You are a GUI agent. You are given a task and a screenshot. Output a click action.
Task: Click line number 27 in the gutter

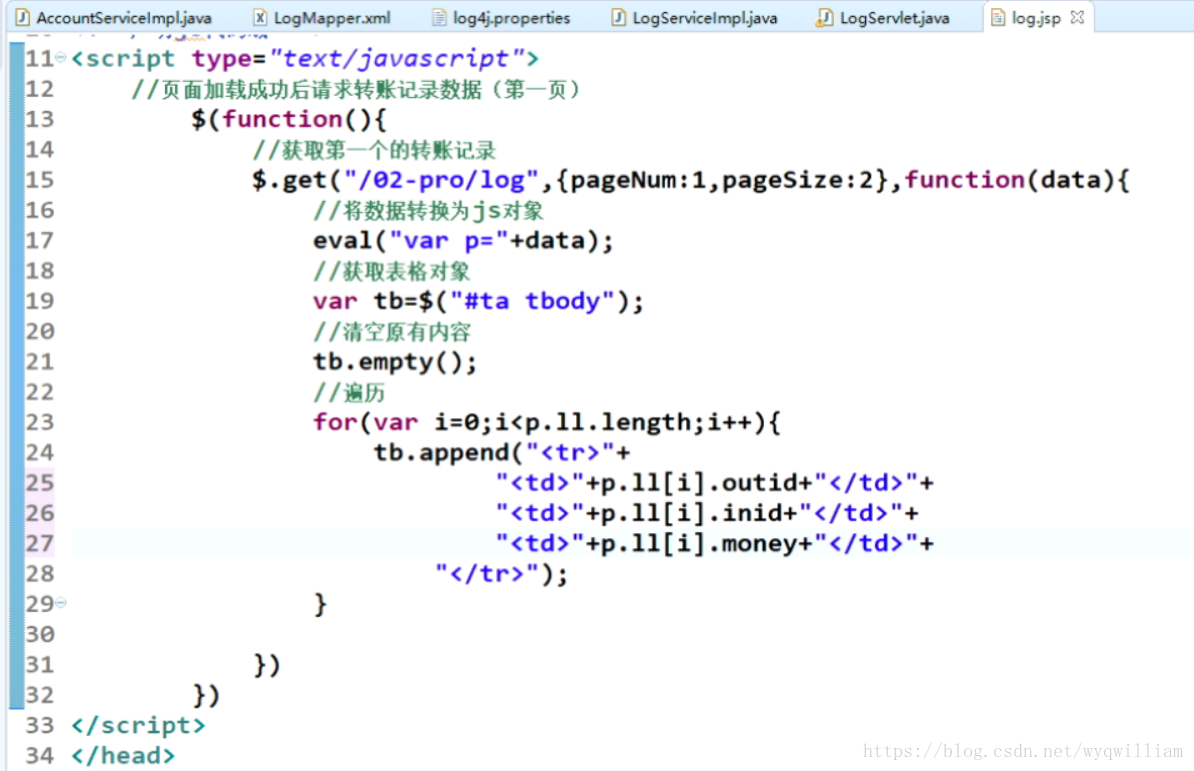click(40, 543)
